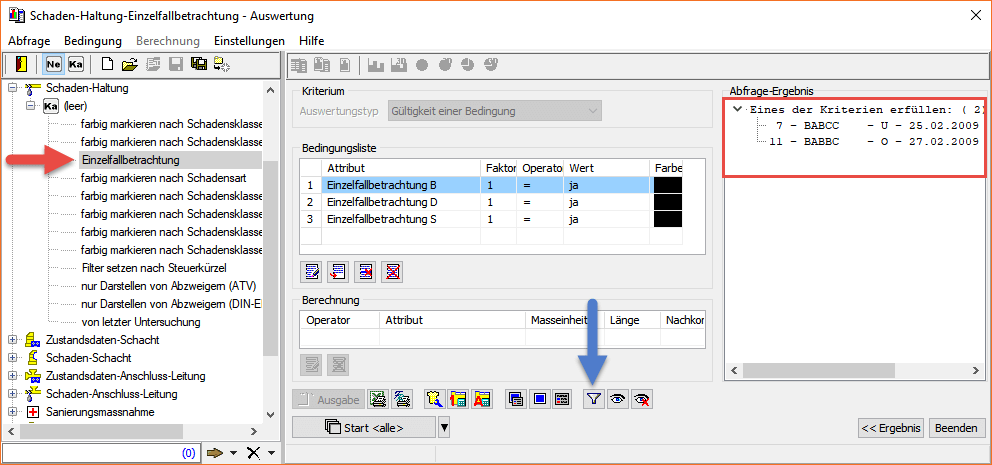Click the exit door icon in toolbar

21,65
